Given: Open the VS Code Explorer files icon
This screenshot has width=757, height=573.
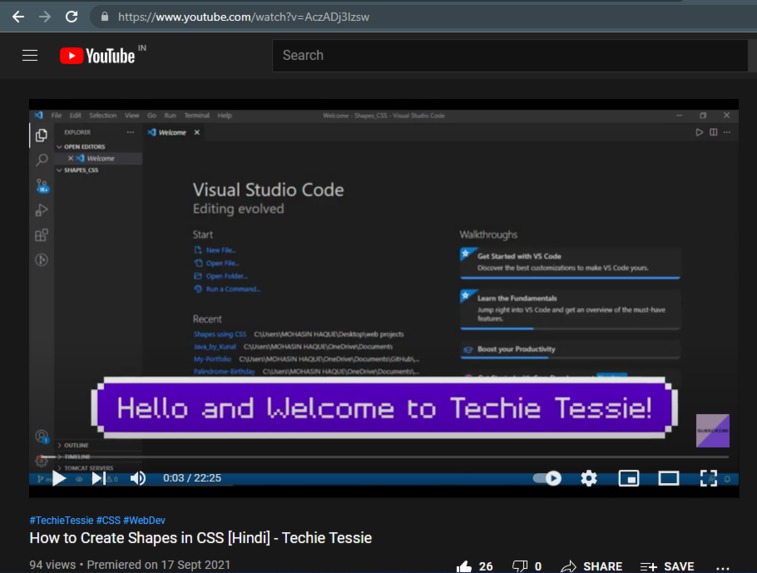Looking at the screenshot, I should click(x=42, y=135).
